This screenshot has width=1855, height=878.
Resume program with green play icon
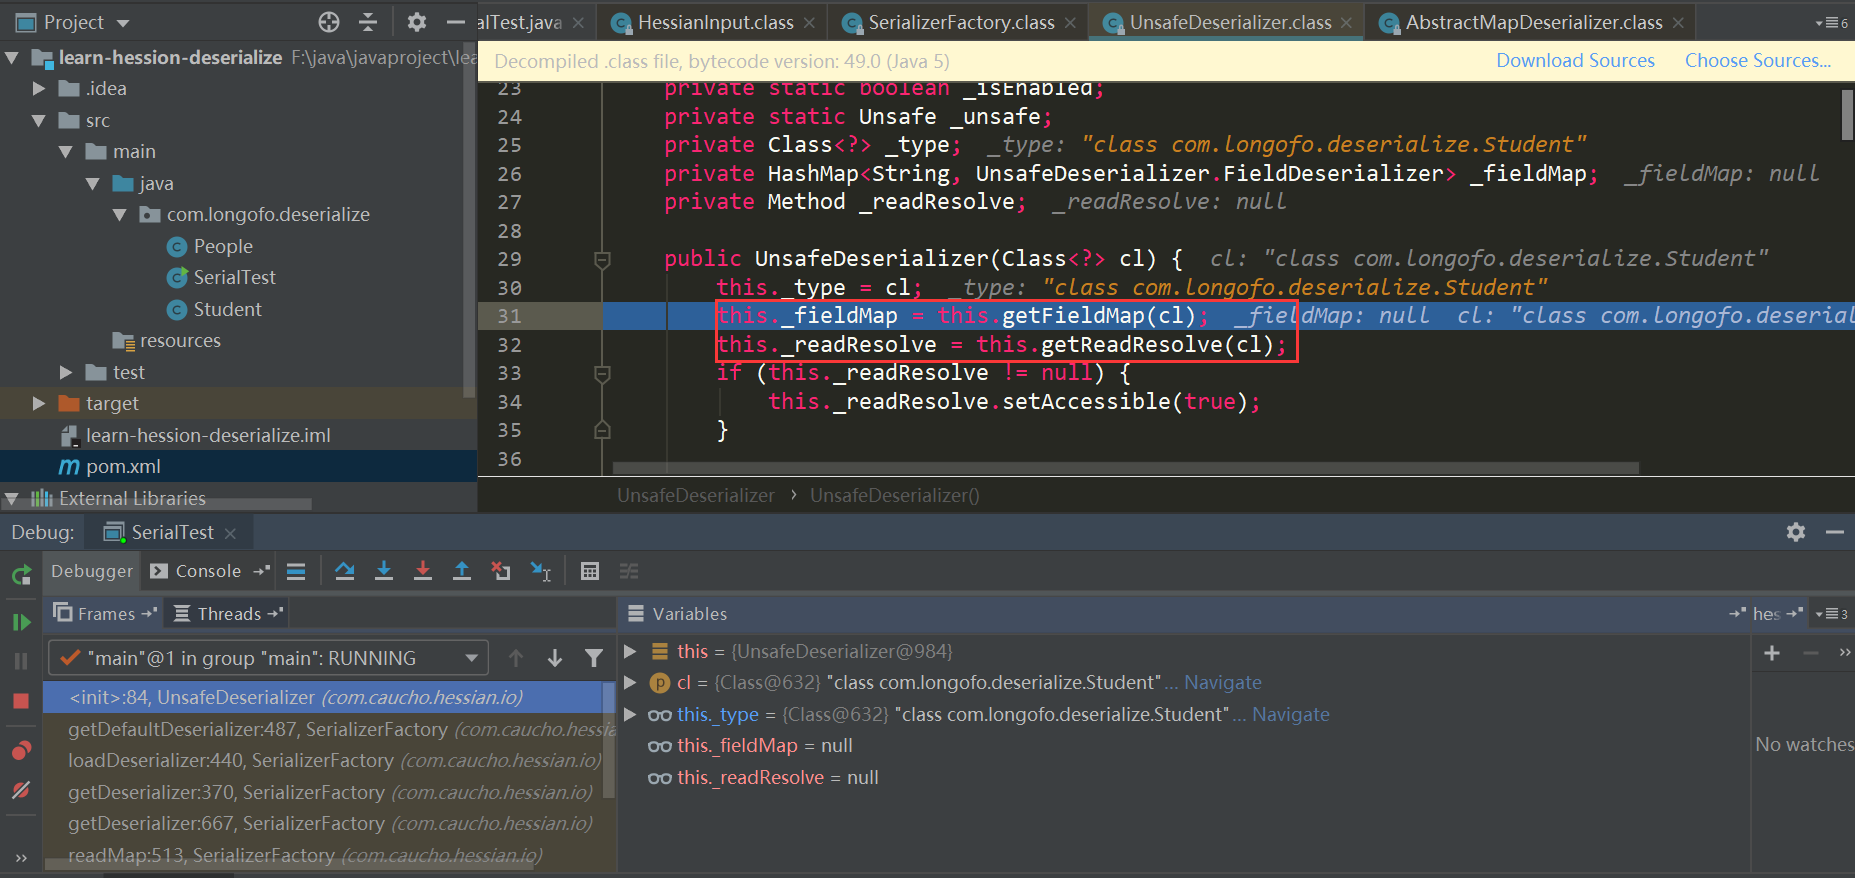21,622
